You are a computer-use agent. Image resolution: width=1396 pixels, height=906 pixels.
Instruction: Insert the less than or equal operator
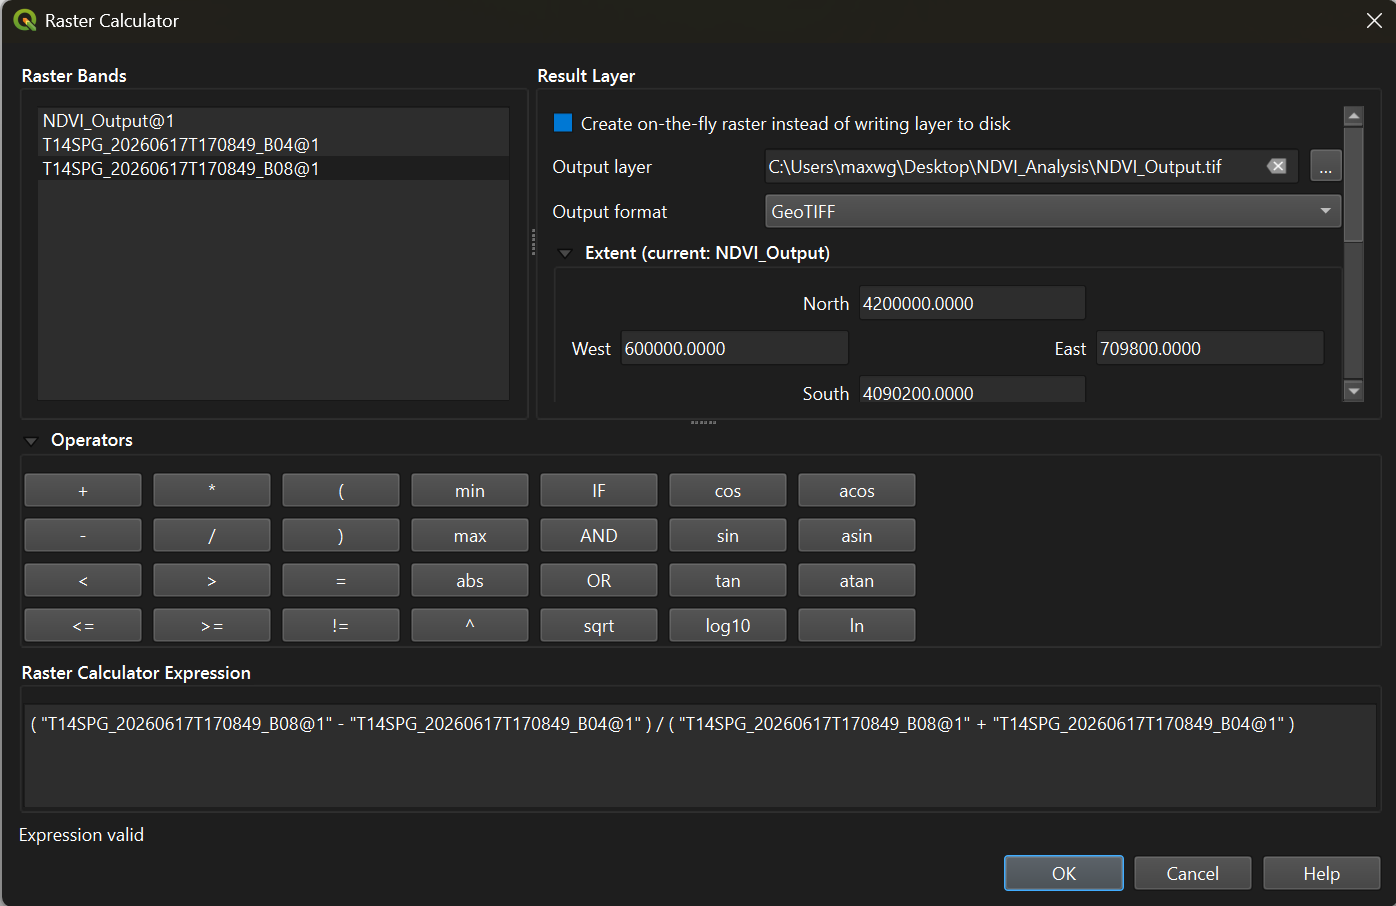click(x=83, y=625)
